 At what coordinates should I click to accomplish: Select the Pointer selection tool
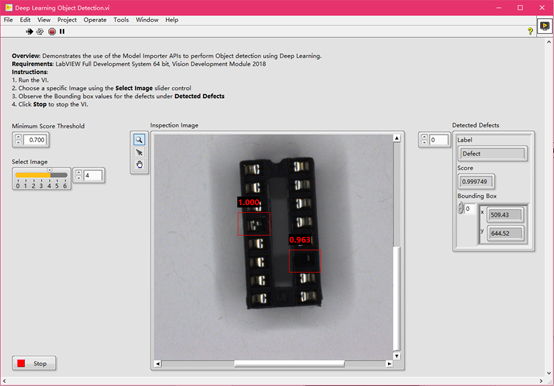pyautogui.click(x=139, y=152)
